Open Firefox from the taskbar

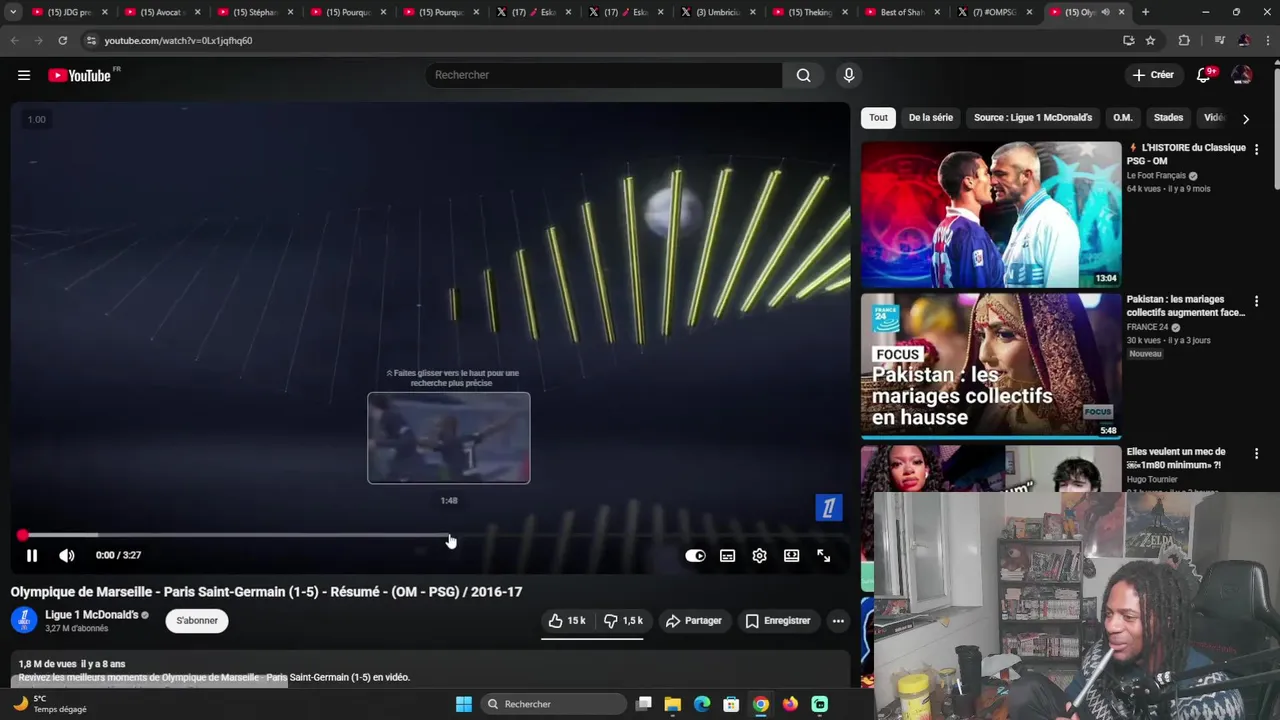pos(790,704)
